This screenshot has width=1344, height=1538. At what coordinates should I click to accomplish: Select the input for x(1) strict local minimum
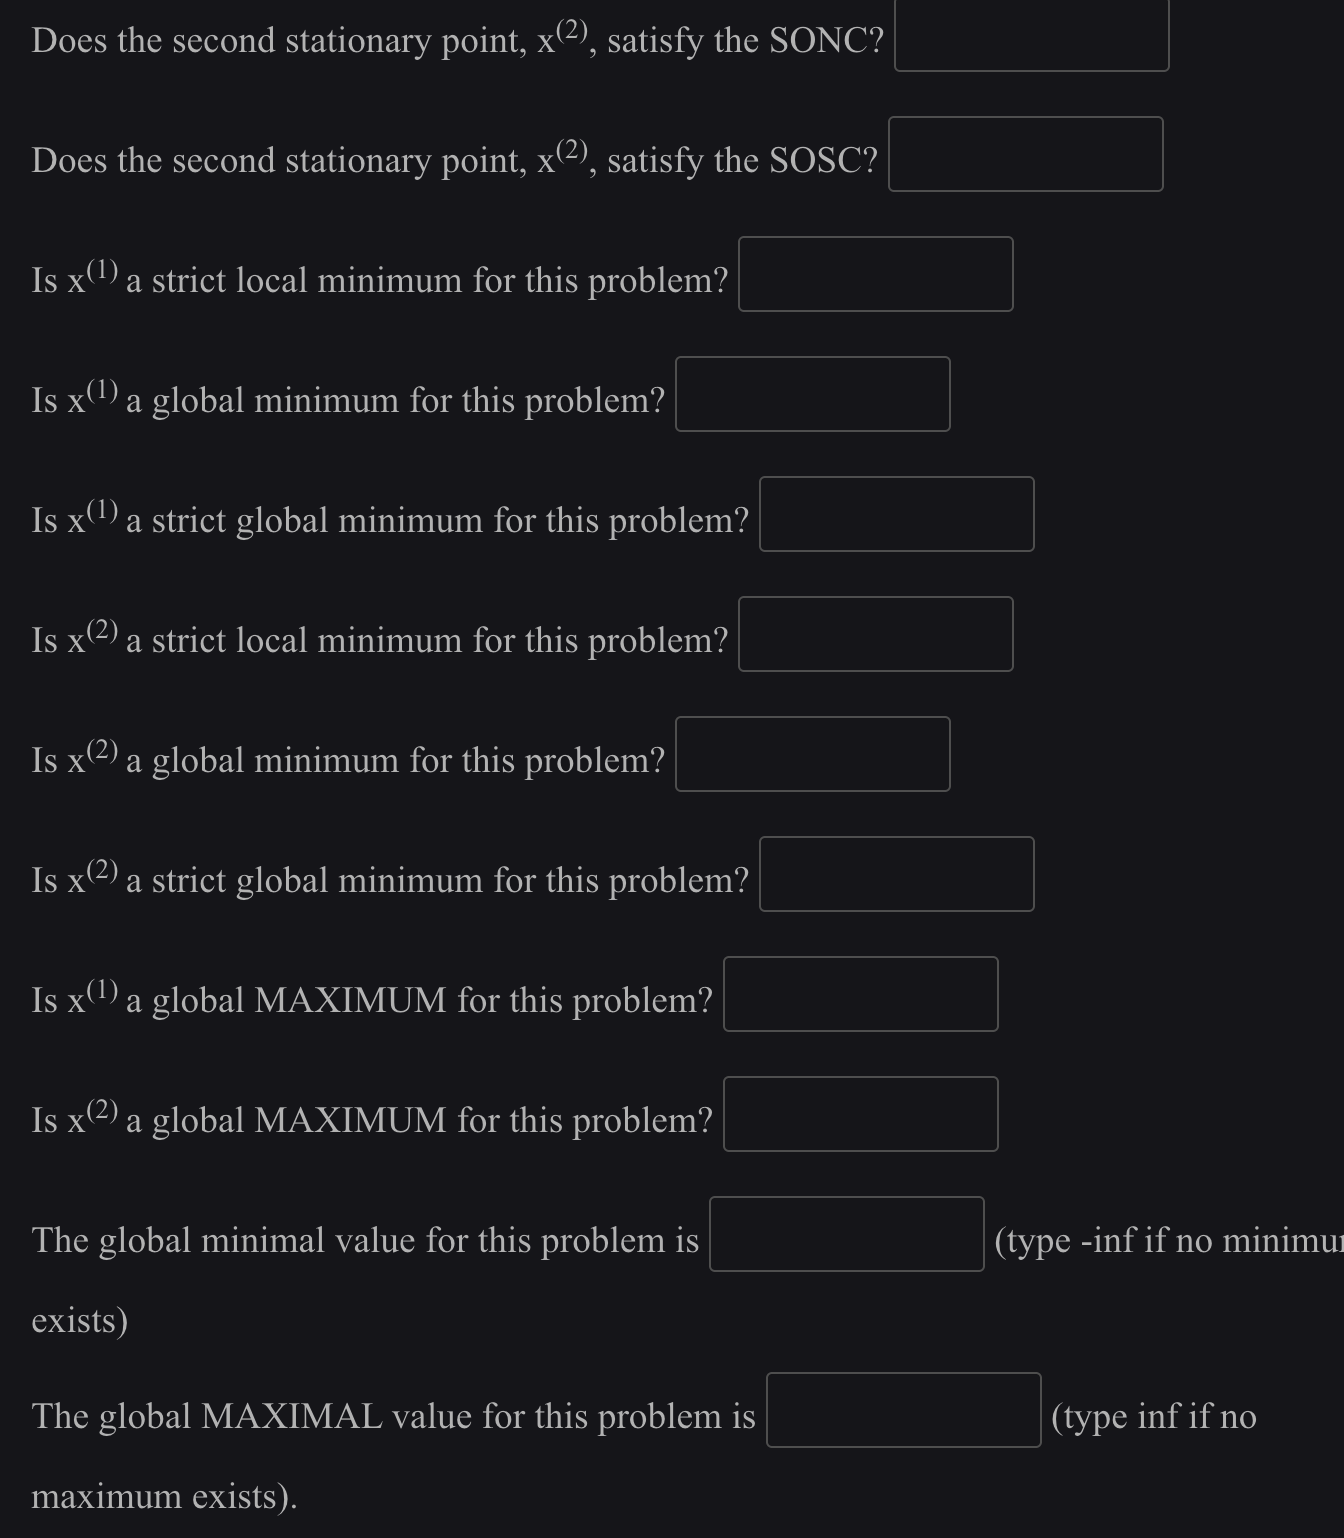pos(875,274)
